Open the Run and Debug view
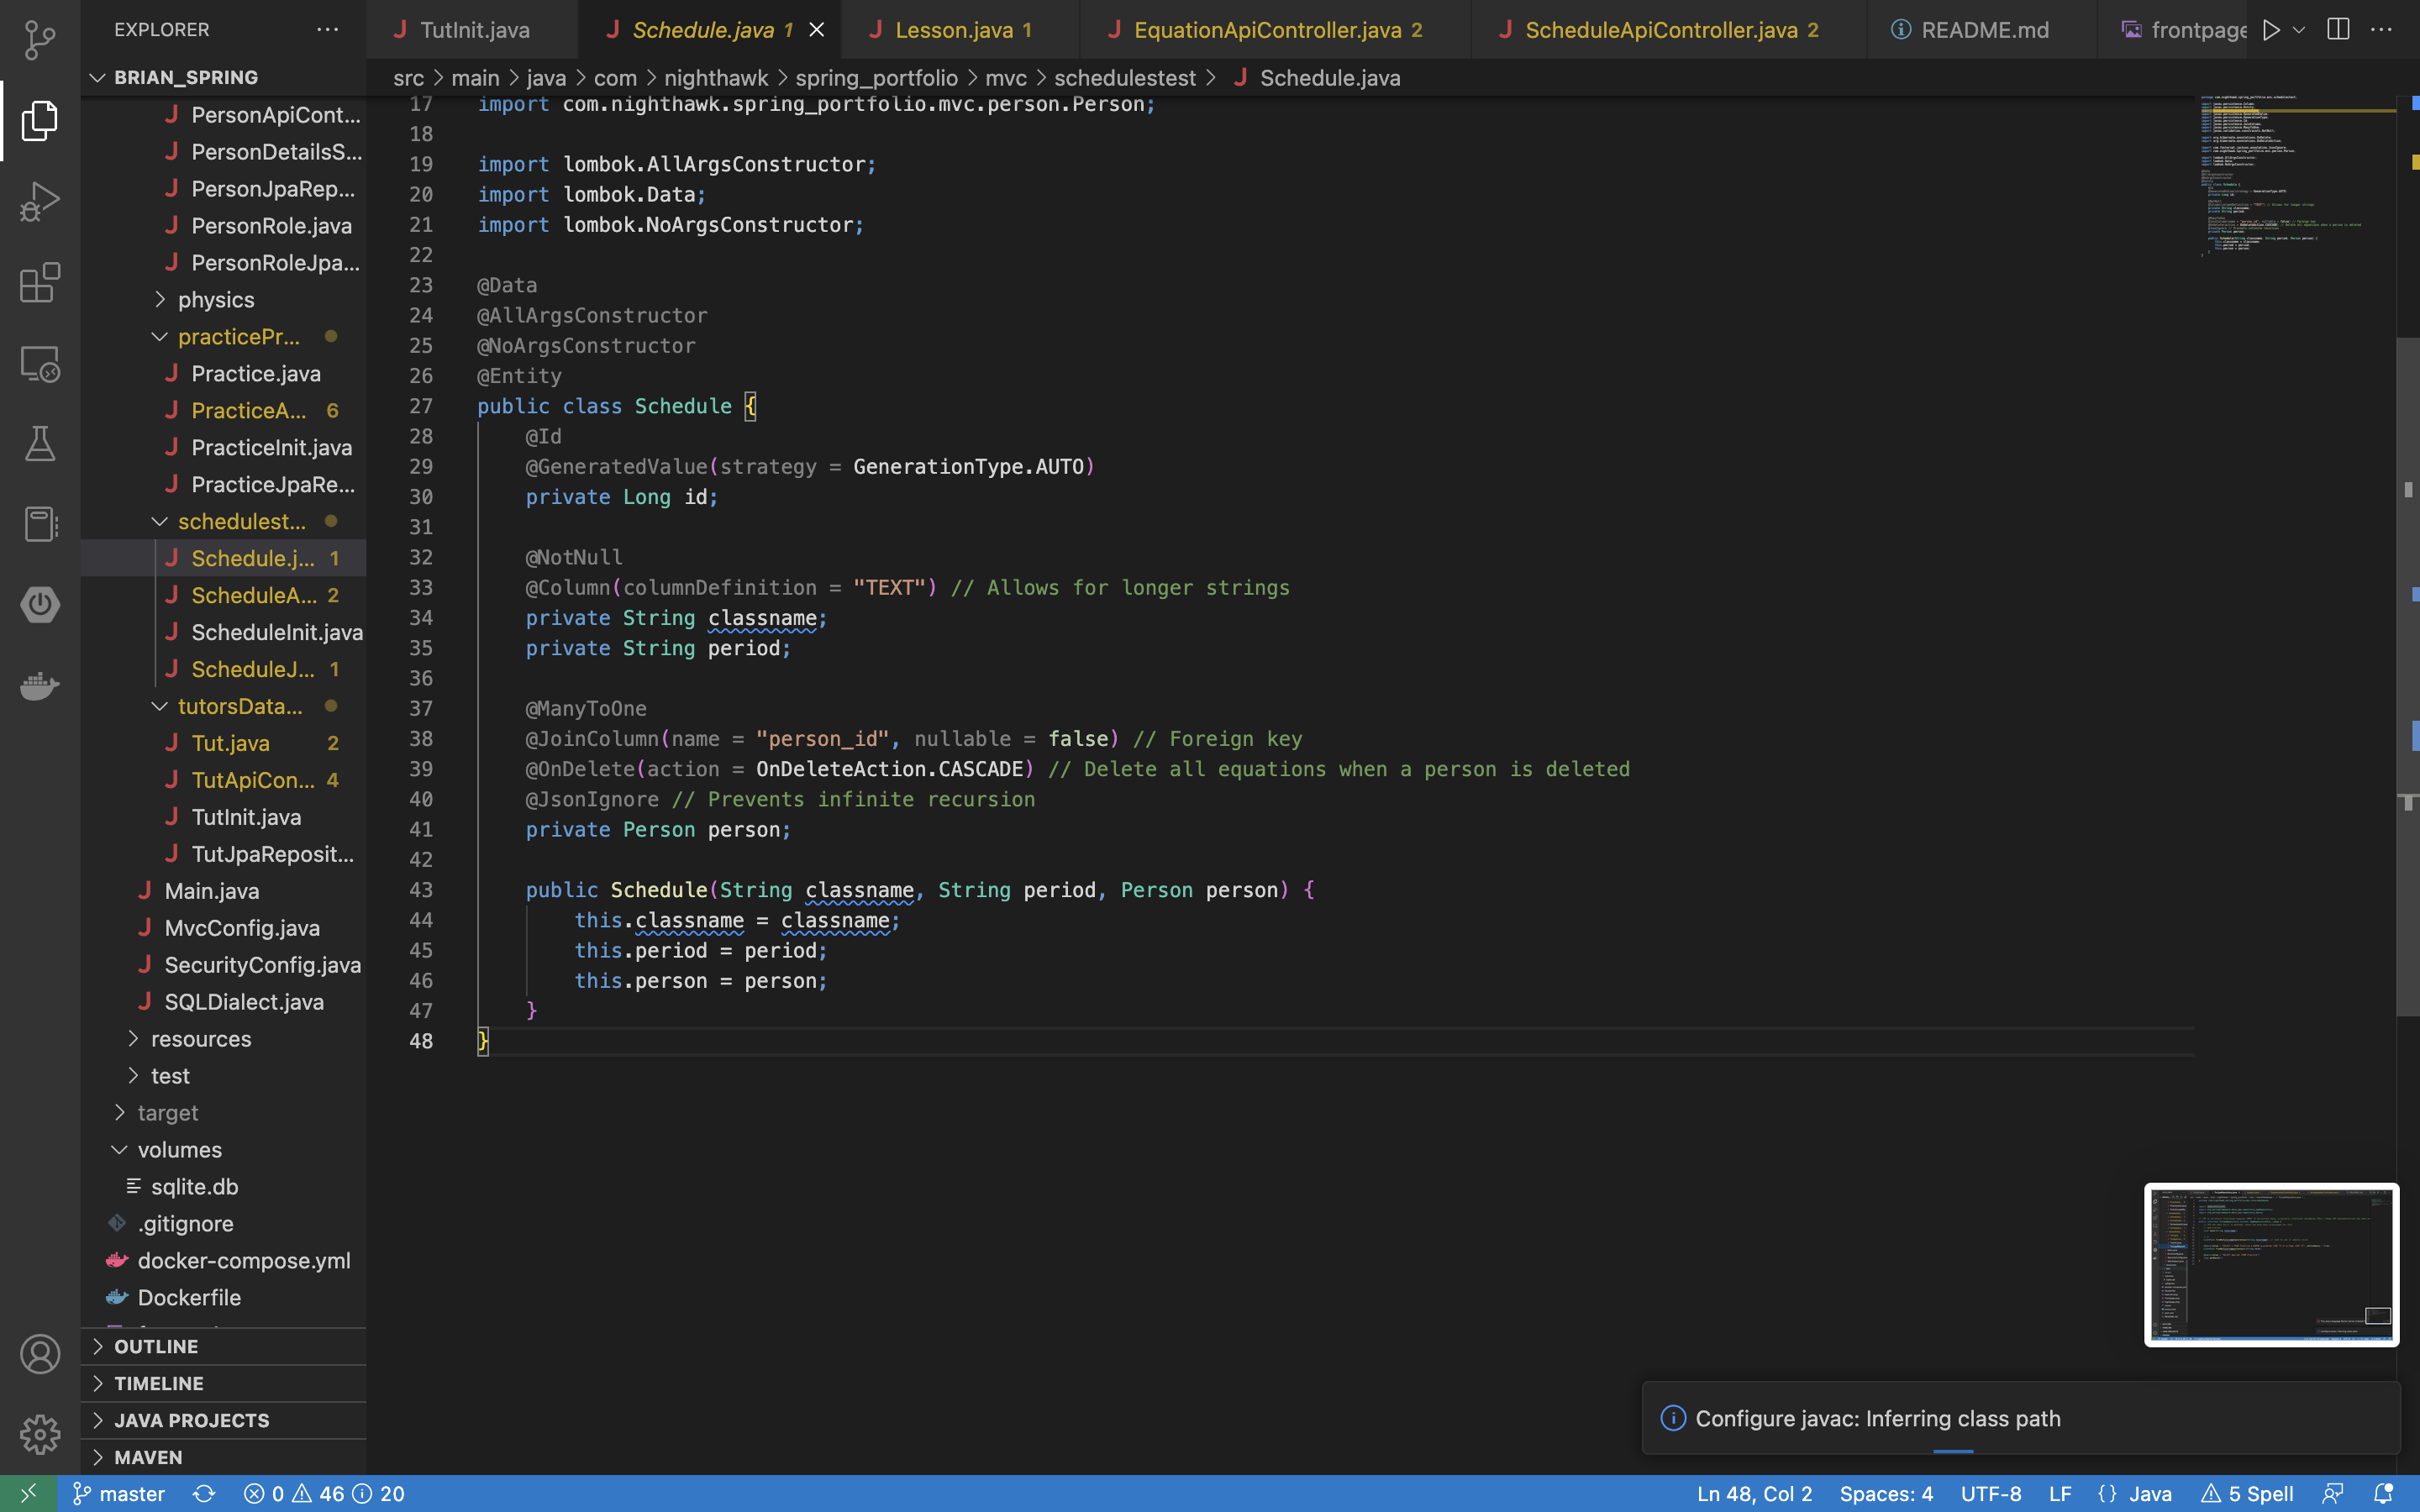Viewport: 2420px width, 1512px height. click(x=40, y=201)
